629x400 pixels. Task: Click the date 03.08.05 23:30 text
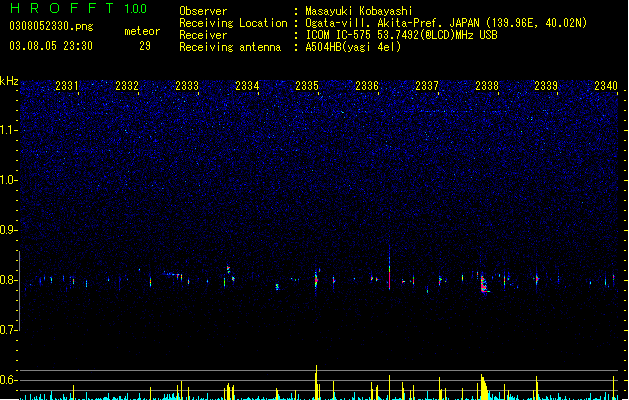(51, 46)
